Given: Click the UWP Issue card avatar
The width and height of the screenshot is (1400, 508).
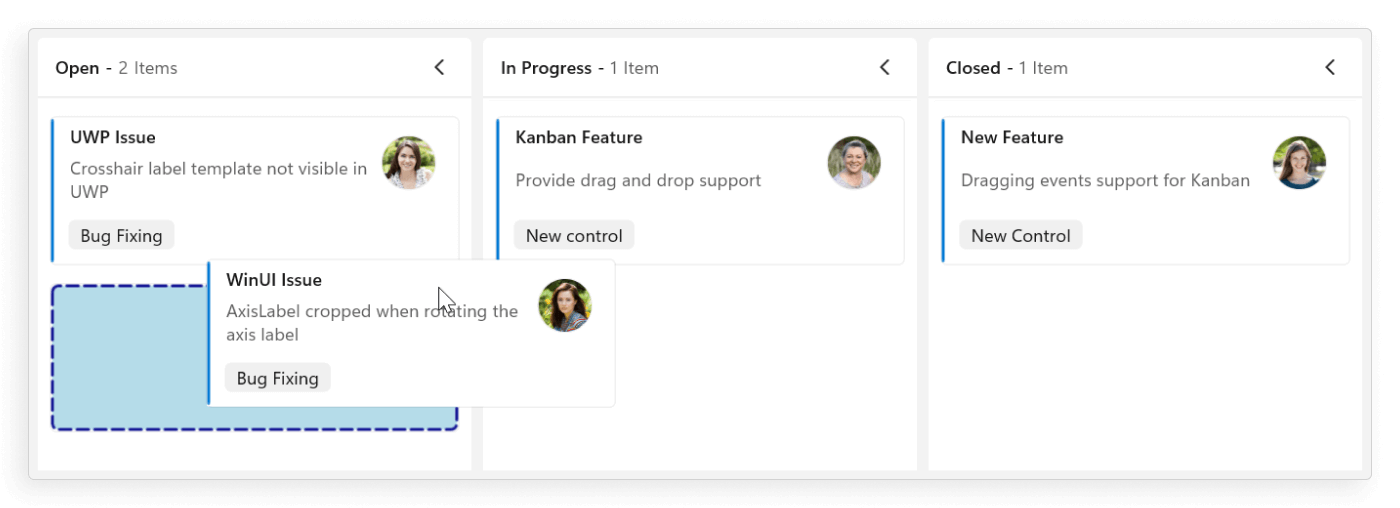Looking at the screenshot, I should (x=408, y=163).
